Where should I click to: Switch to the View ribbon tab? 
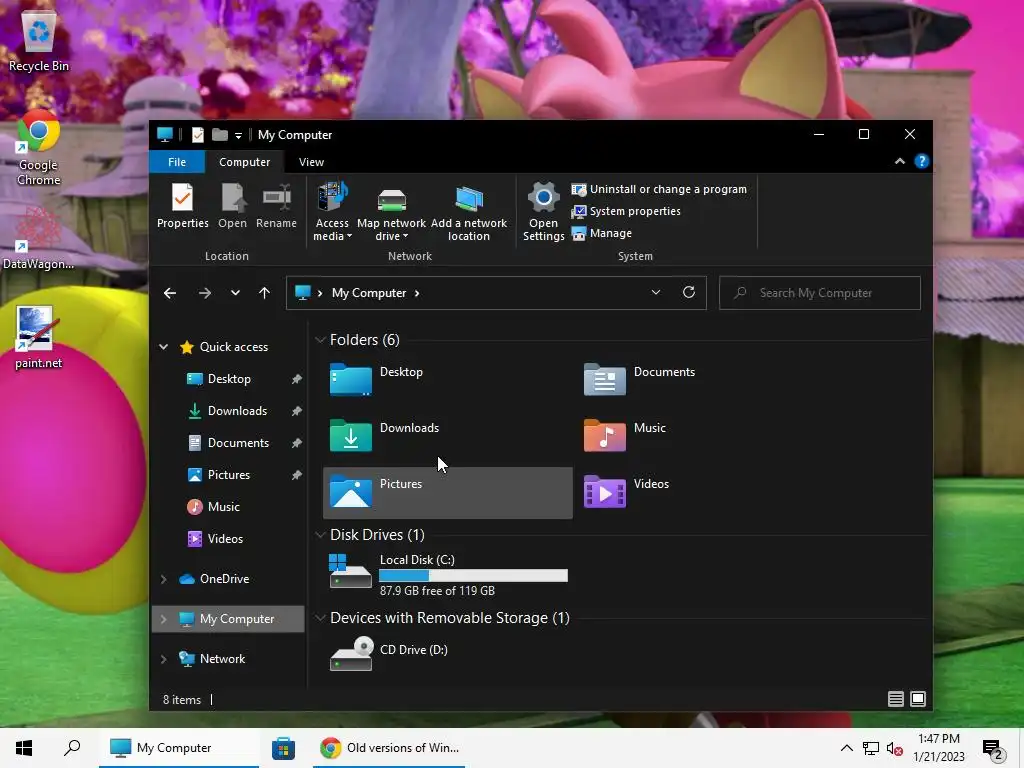click(x=312, y=162)
